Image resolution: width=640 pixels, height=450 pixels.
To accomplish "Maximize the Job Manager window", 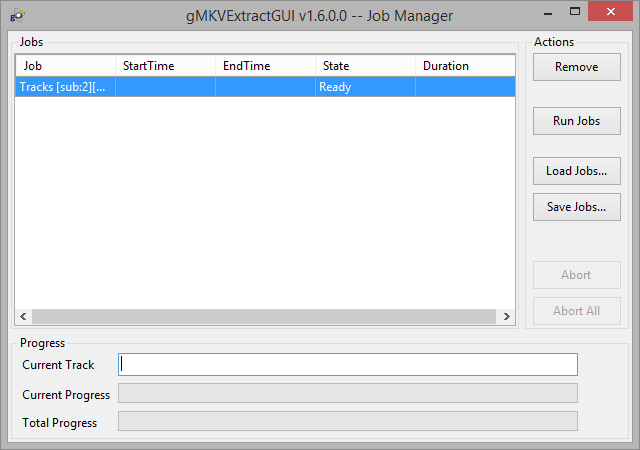I will [575, 11].
